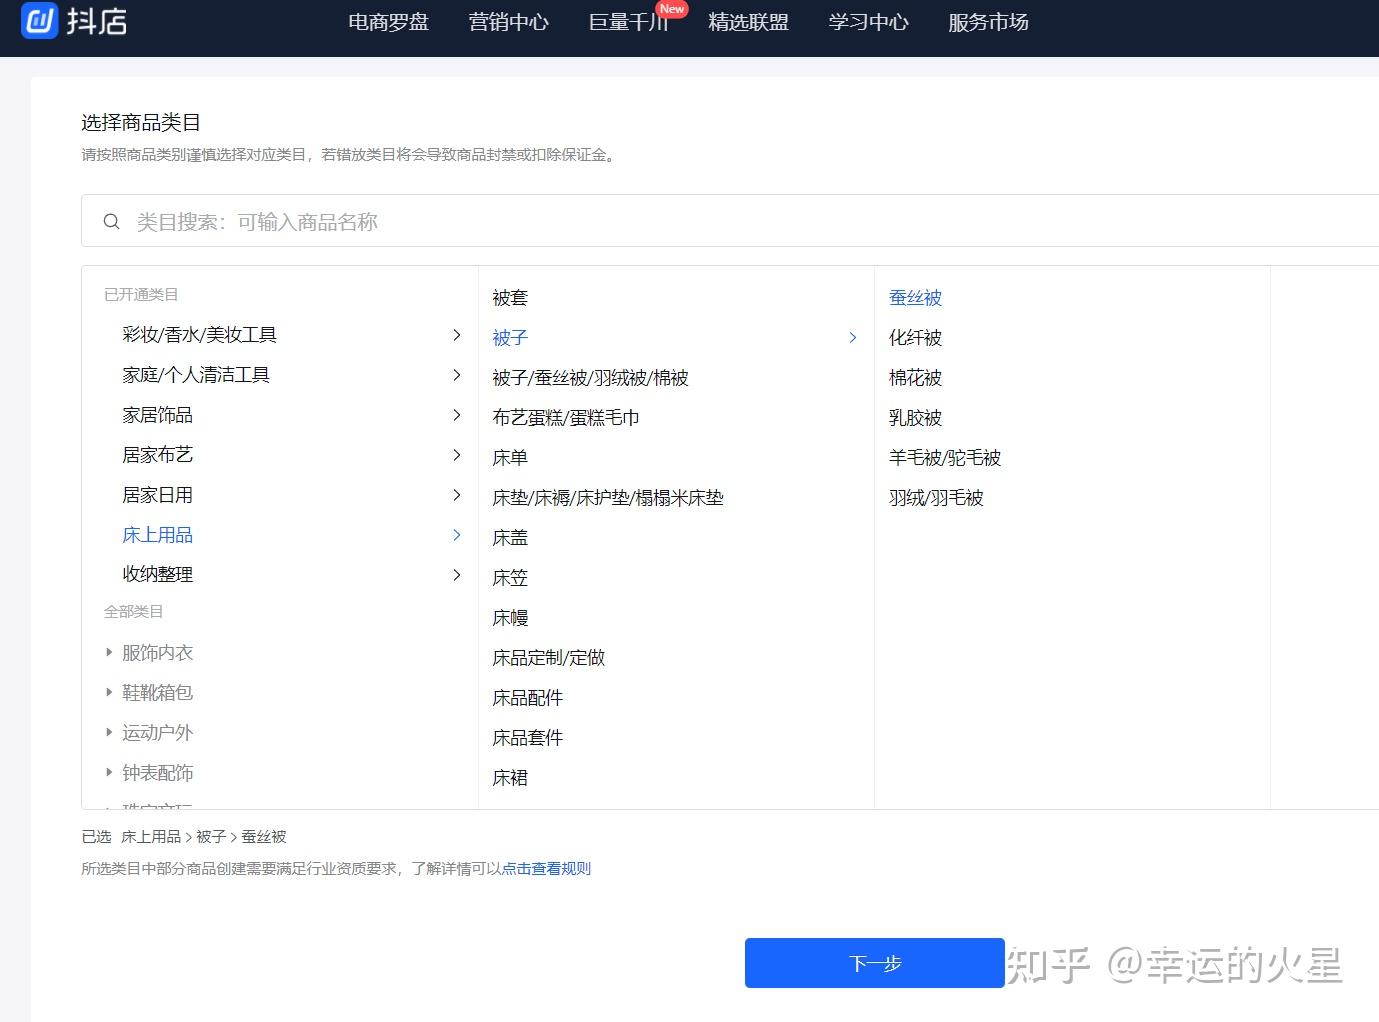Expand chevron for 彩妆/香水/美妆工具
1379x1022 pixels.
click(x=457, y=335)
